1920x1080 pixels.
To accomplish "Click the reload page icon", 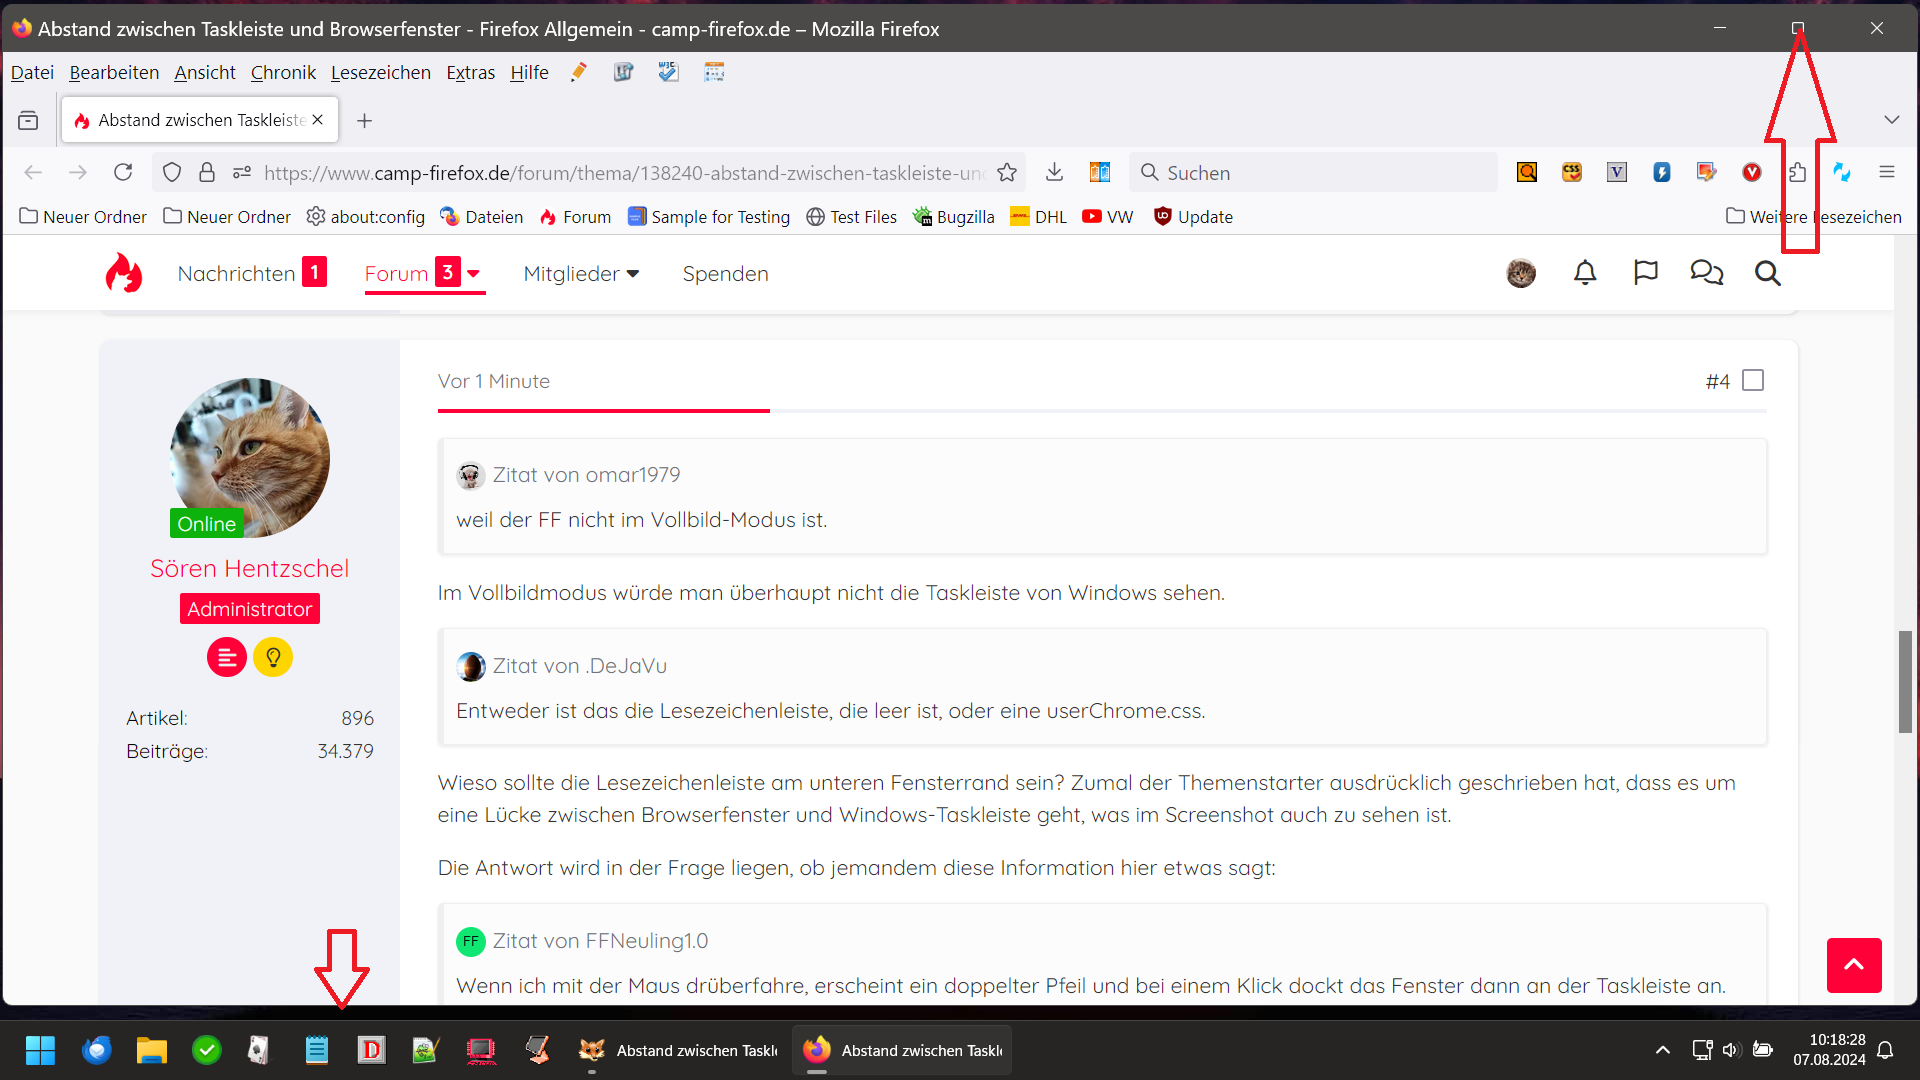I will (123, 173).
